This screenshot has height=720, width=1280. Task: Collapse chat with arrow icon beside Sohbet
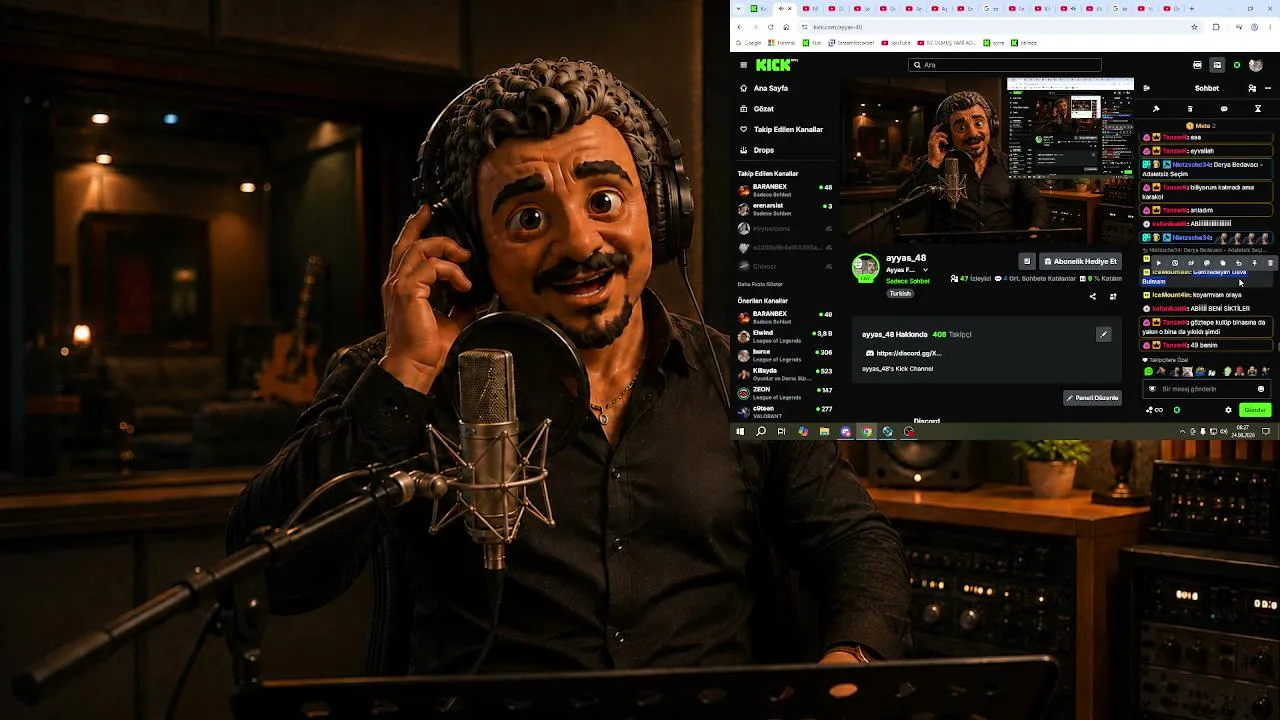[x=1146, y=88]
